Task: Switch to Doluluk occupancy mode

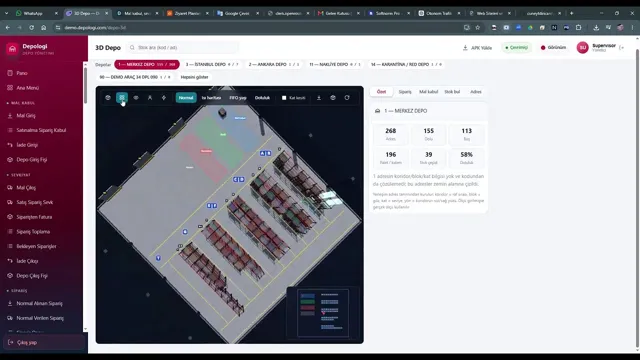Action: tap(262, 98)
